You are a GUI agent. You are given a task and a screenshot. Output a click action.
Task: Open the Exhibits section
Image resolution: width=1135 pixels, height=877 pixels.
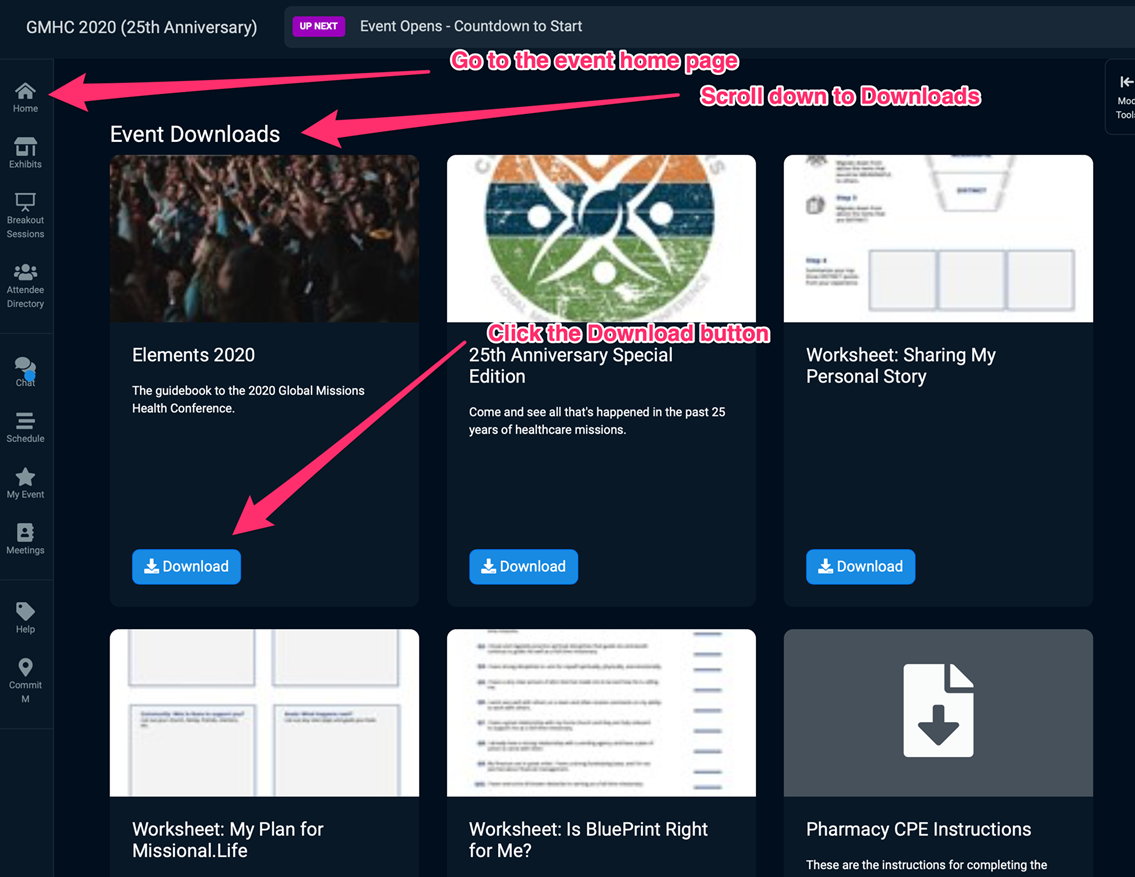click(x=25, y=153)
